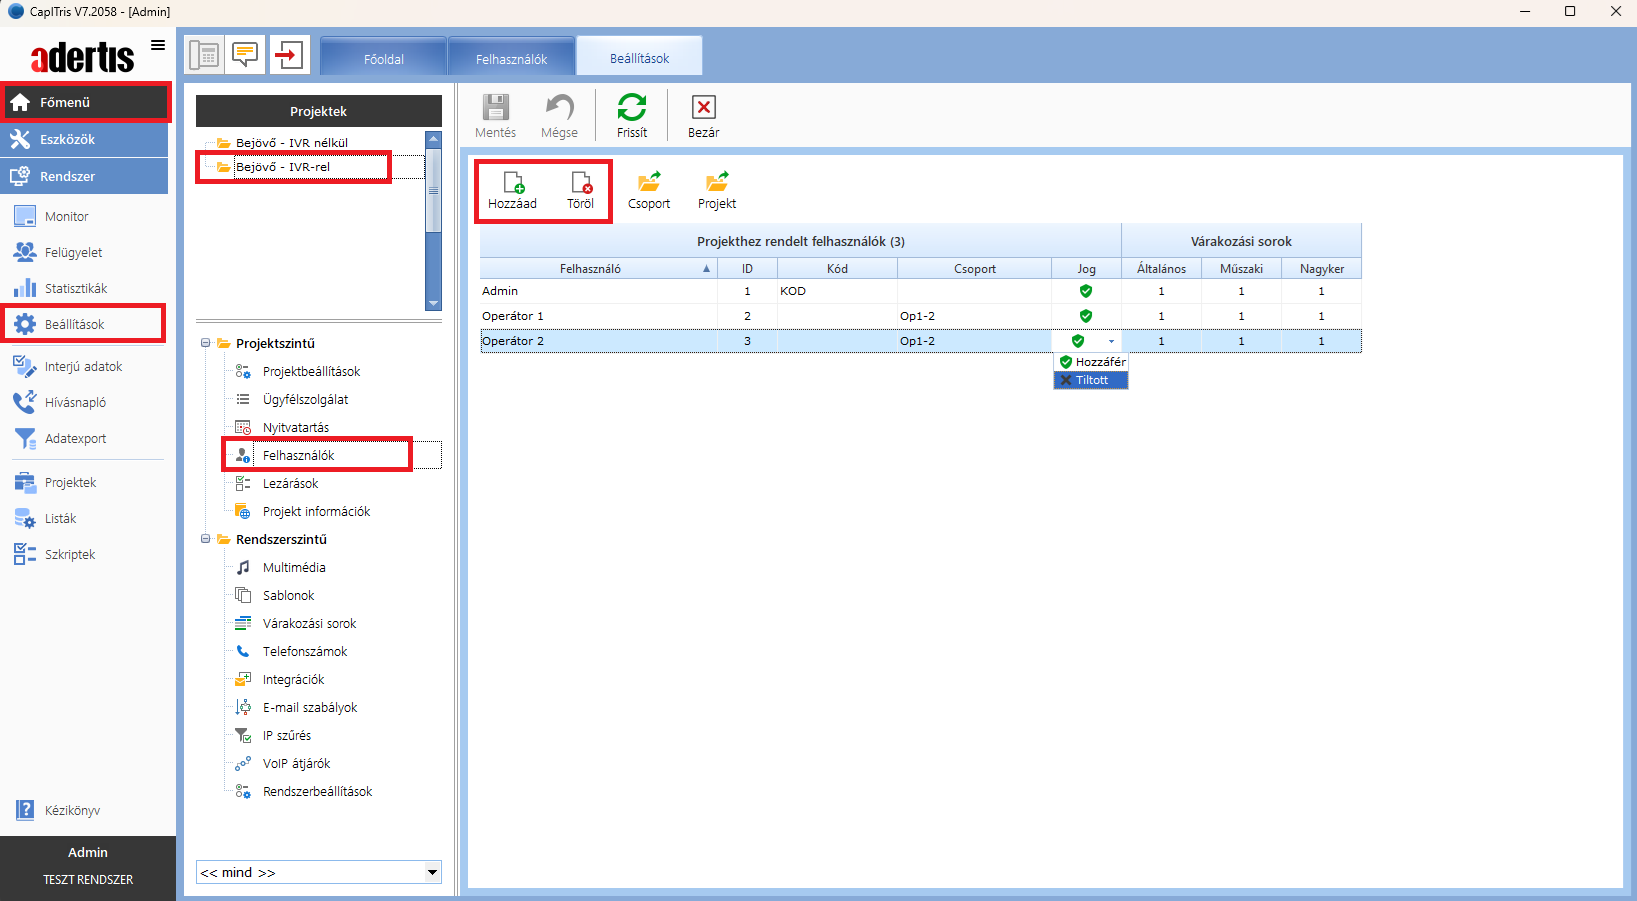Viewport: 1637px width, 901px height.
Task: Switch to the Felhasználók tab
Action: [x=511, y=59]
